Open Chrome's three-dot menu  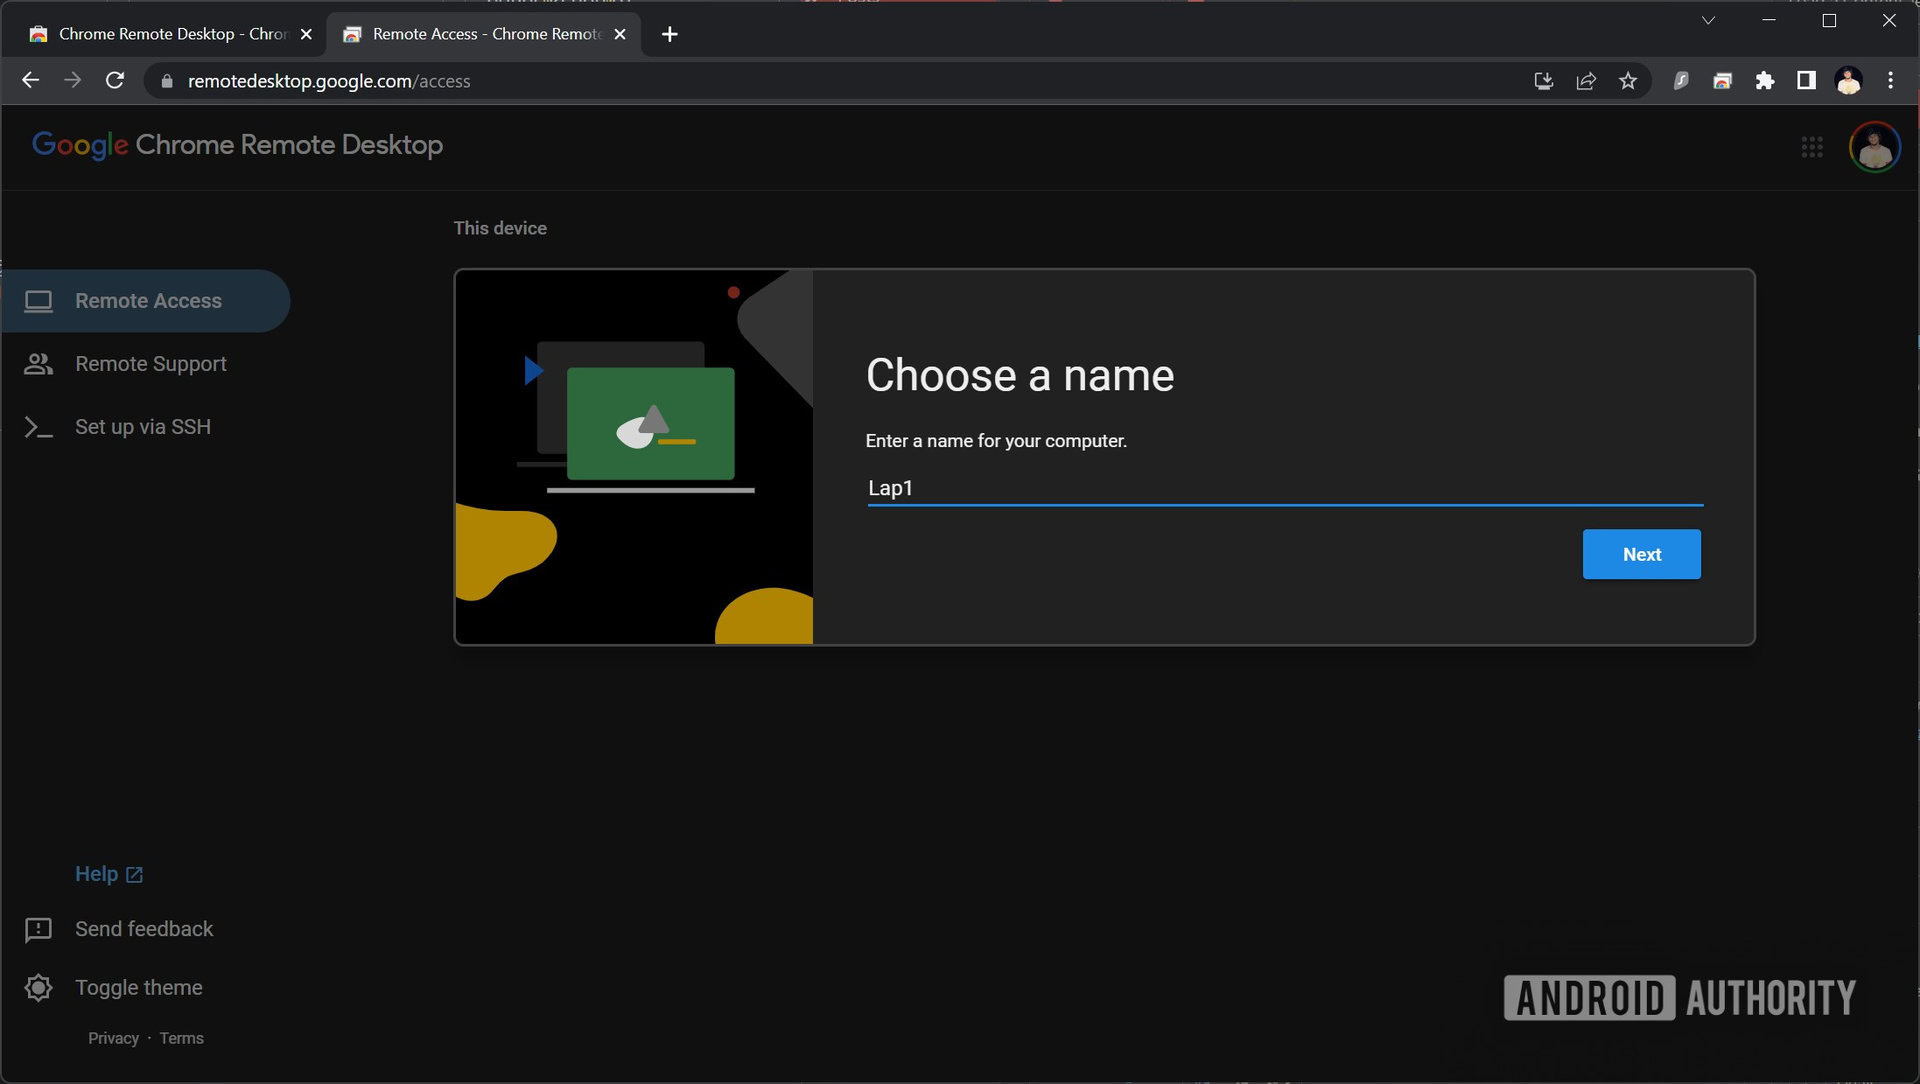coord(1889,81)
